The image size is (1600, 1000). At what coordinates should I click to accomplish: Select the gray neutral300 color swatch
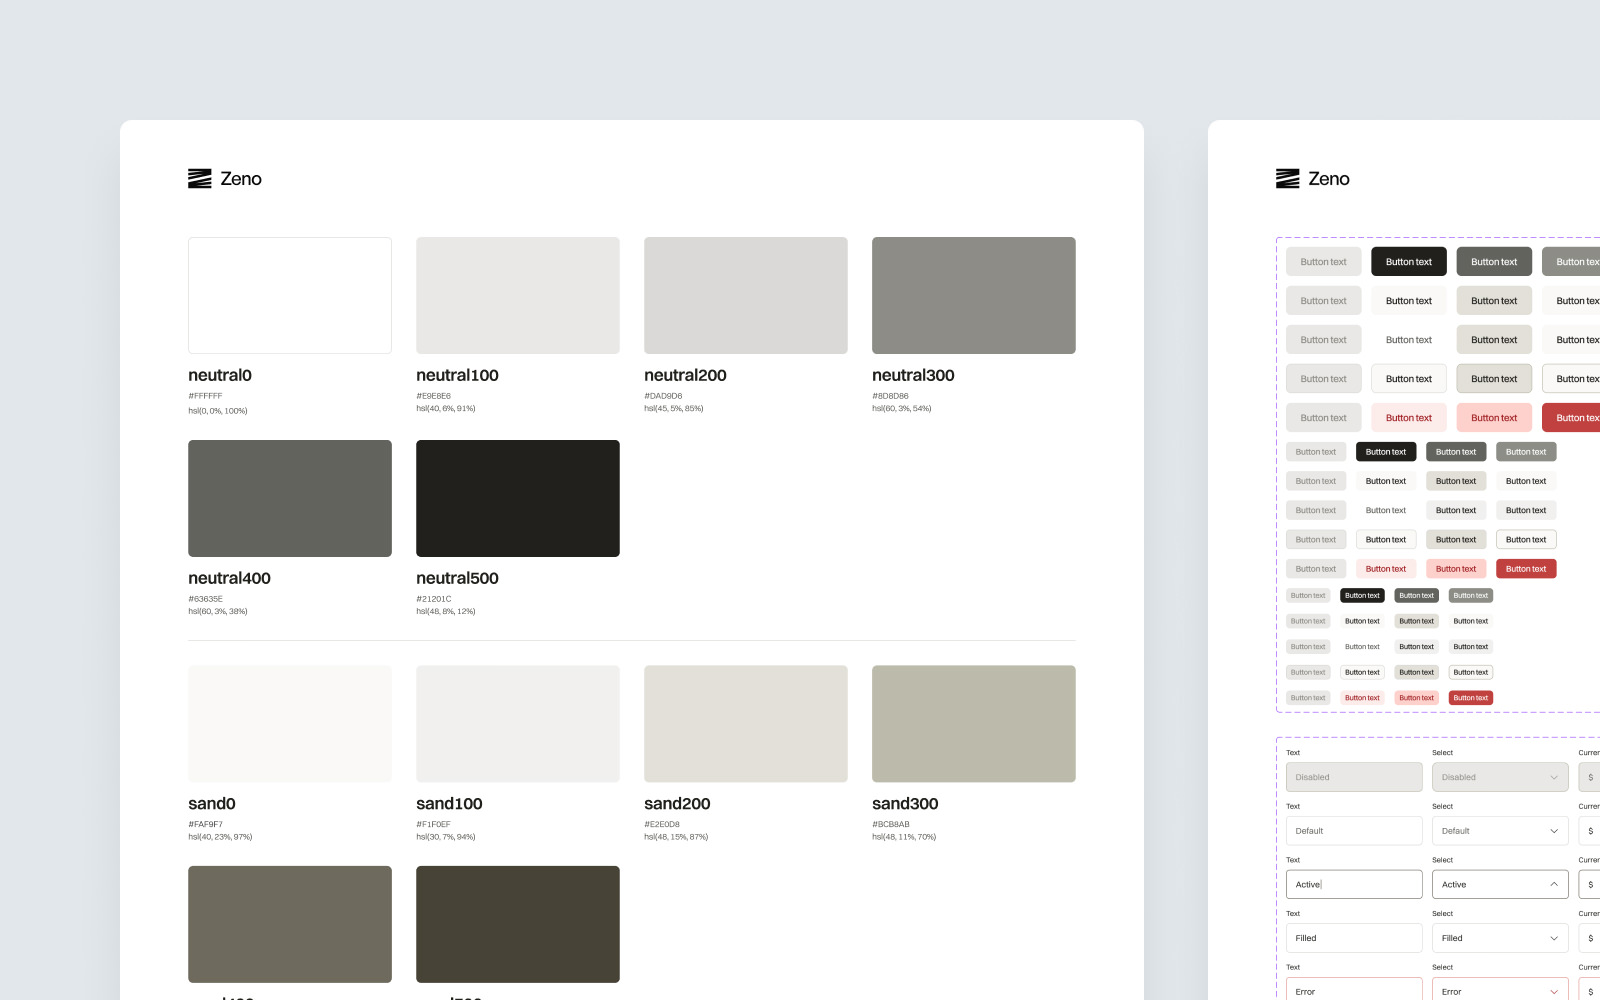pos(973,295)
